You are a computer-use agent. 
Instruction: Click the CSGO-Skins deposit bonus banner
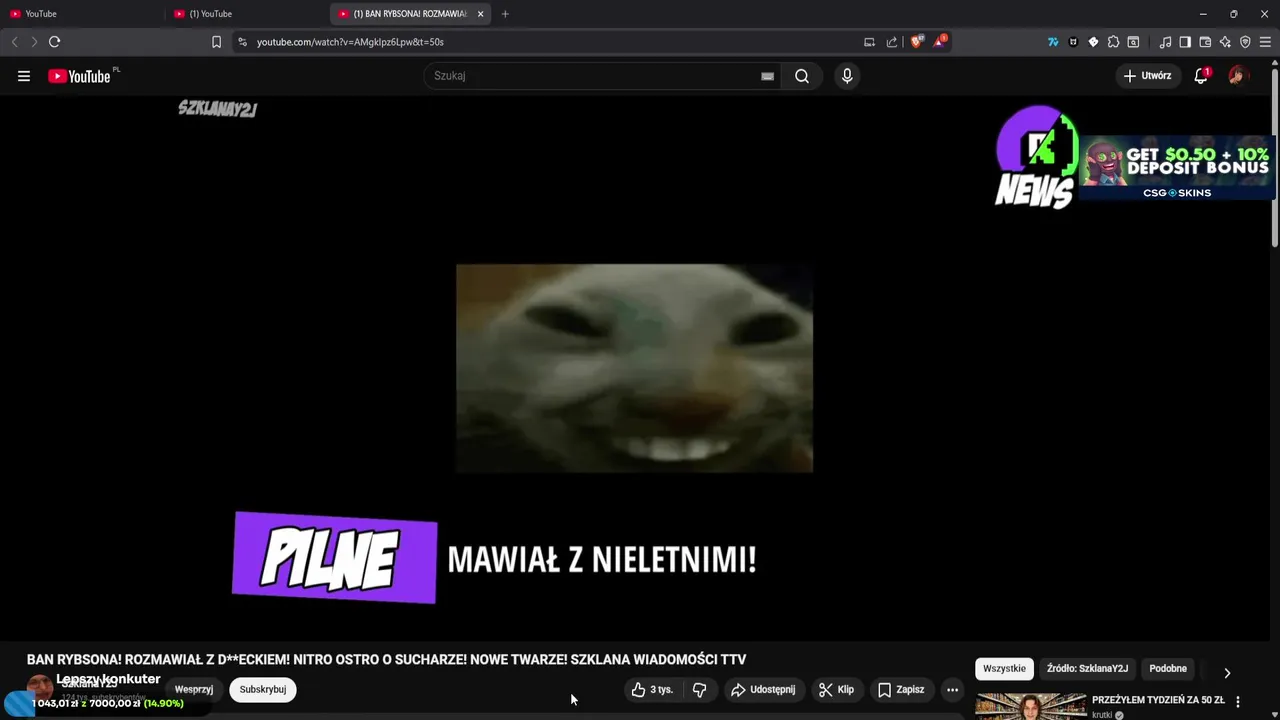1177,167
